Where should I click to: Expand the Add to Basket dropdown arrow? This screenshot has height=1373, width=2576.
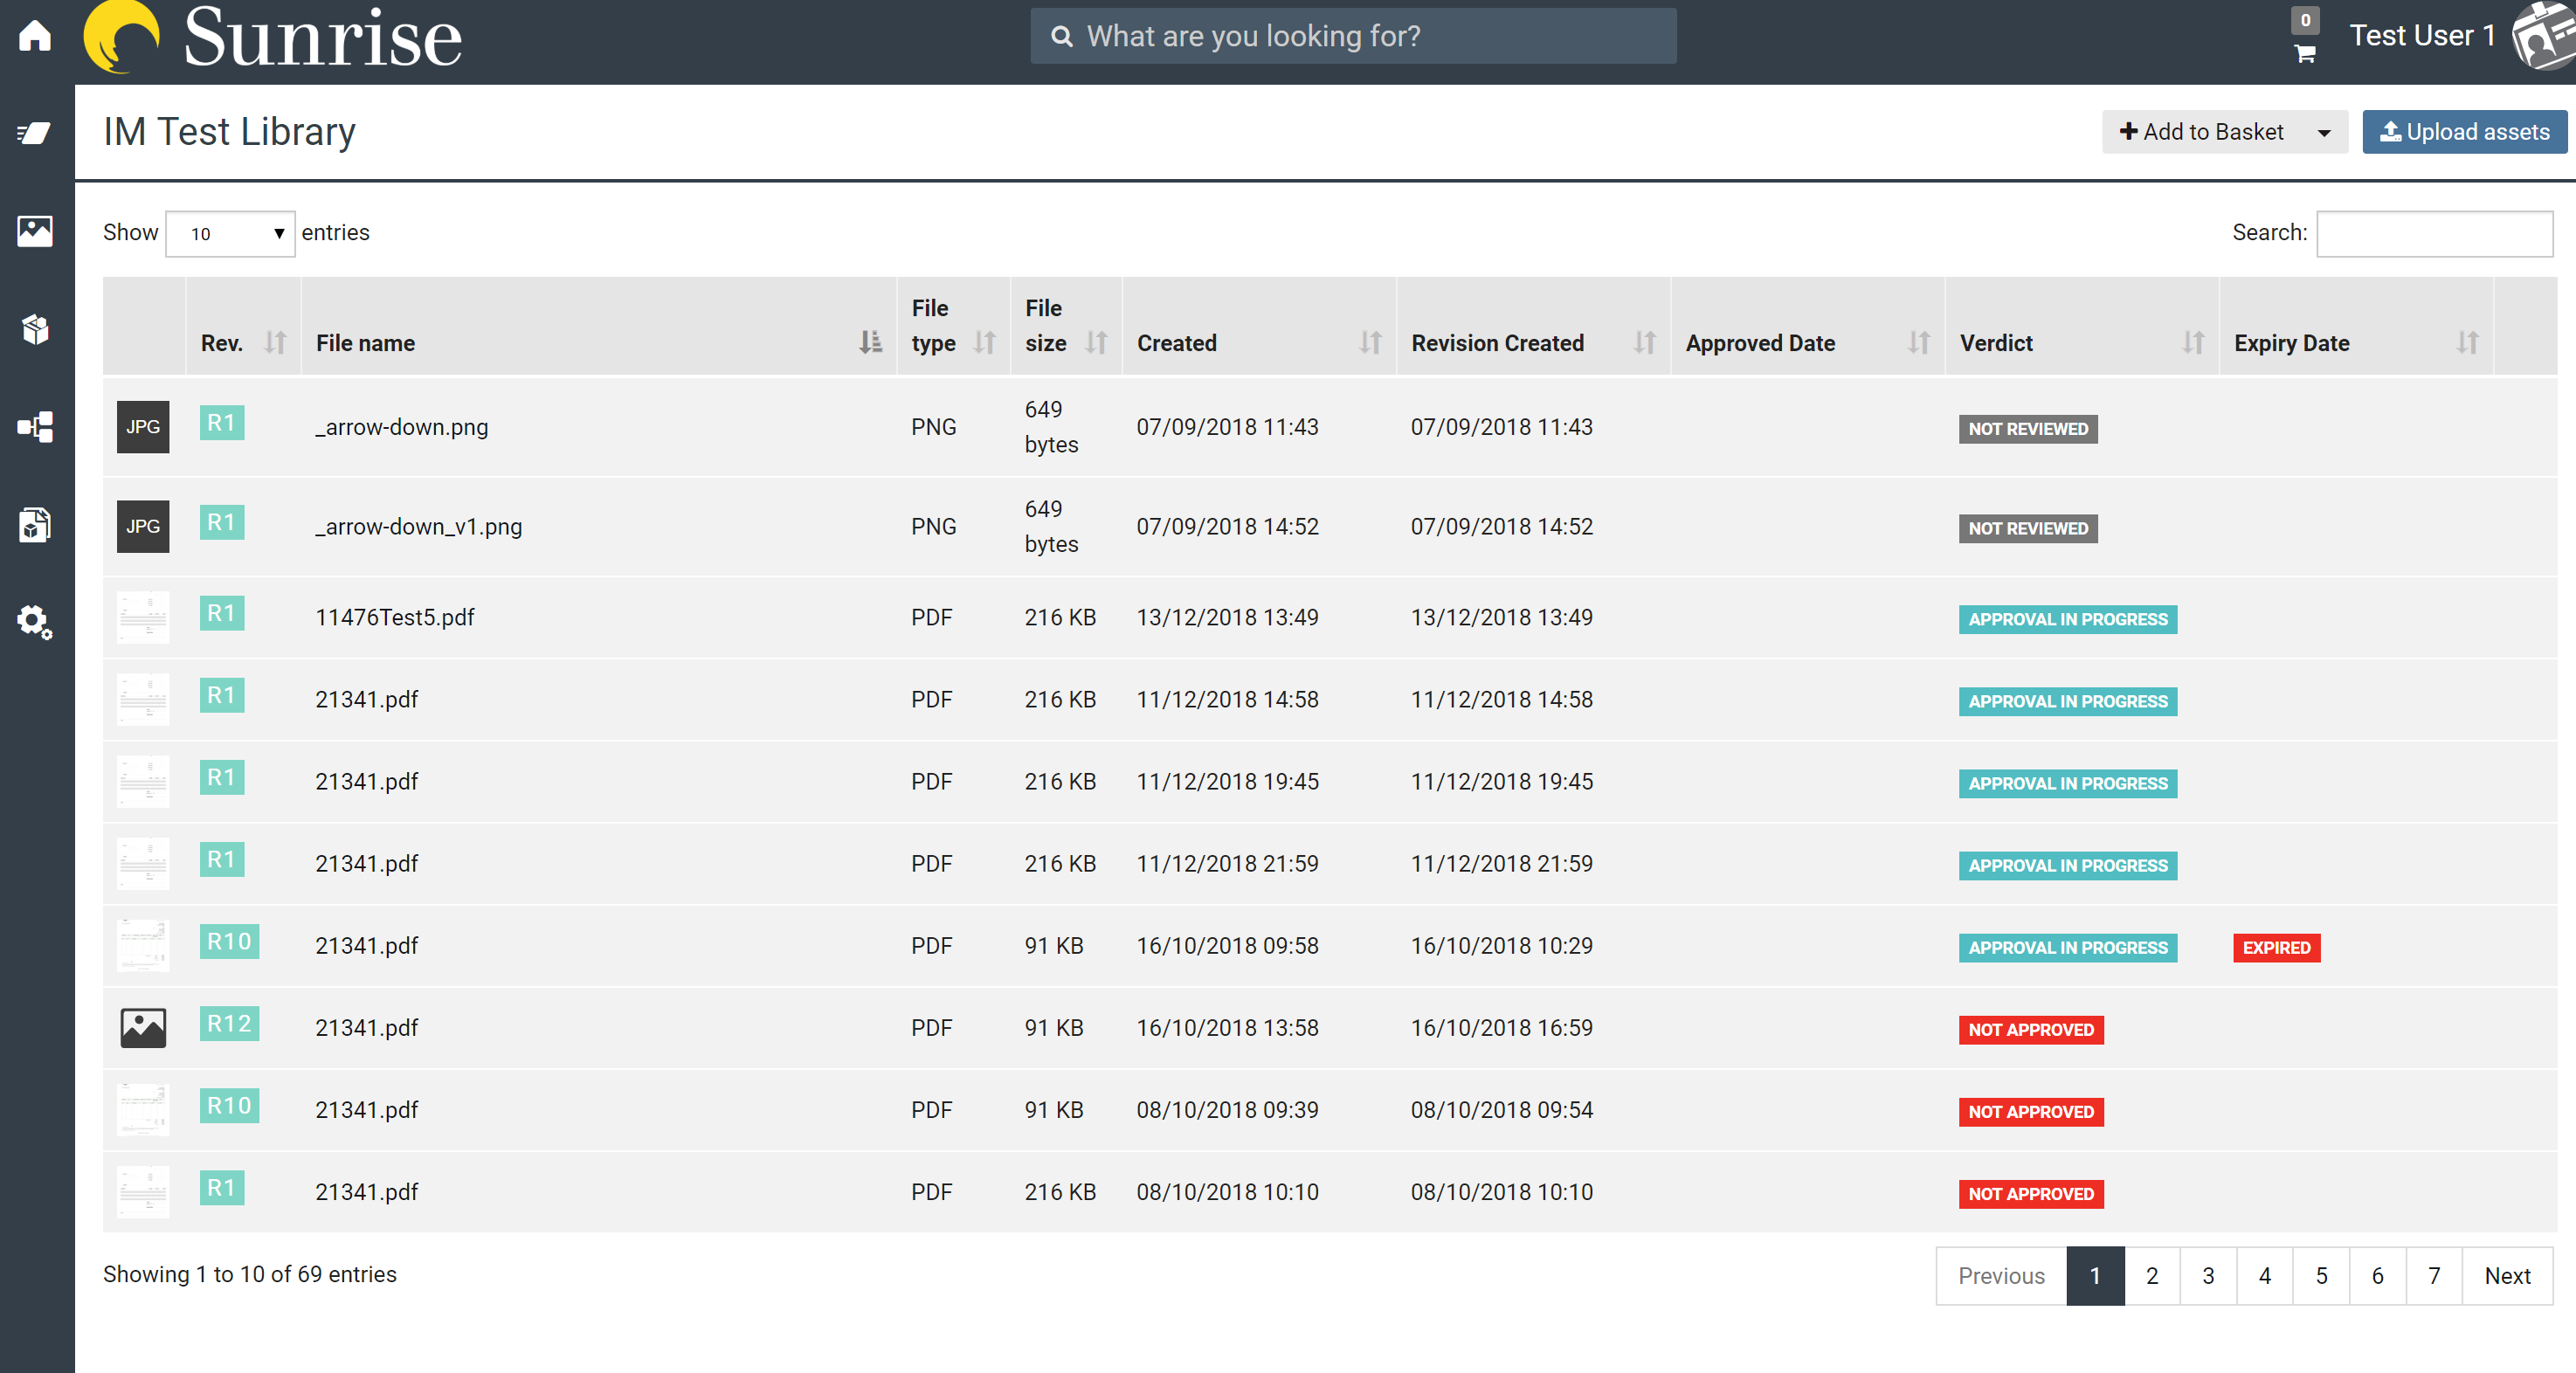click(2324, 133)
